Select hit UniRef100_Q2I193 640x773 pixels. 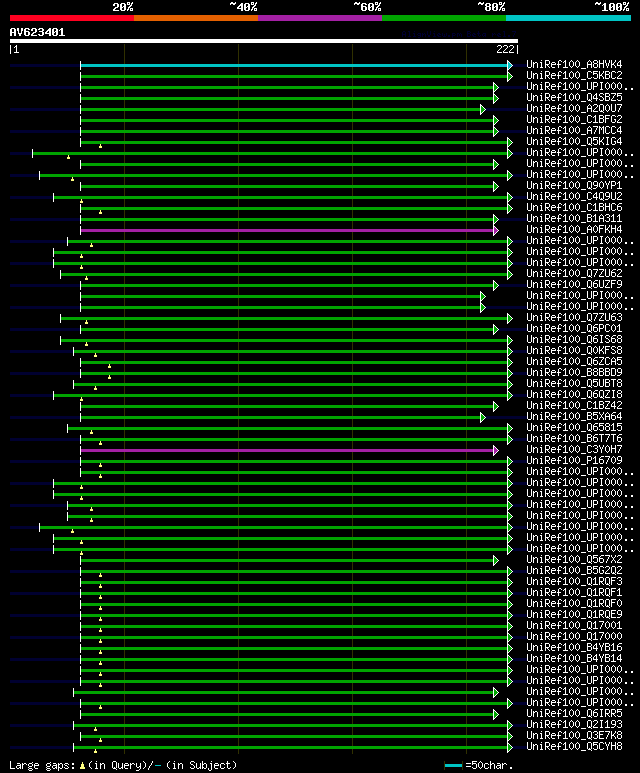574,725
